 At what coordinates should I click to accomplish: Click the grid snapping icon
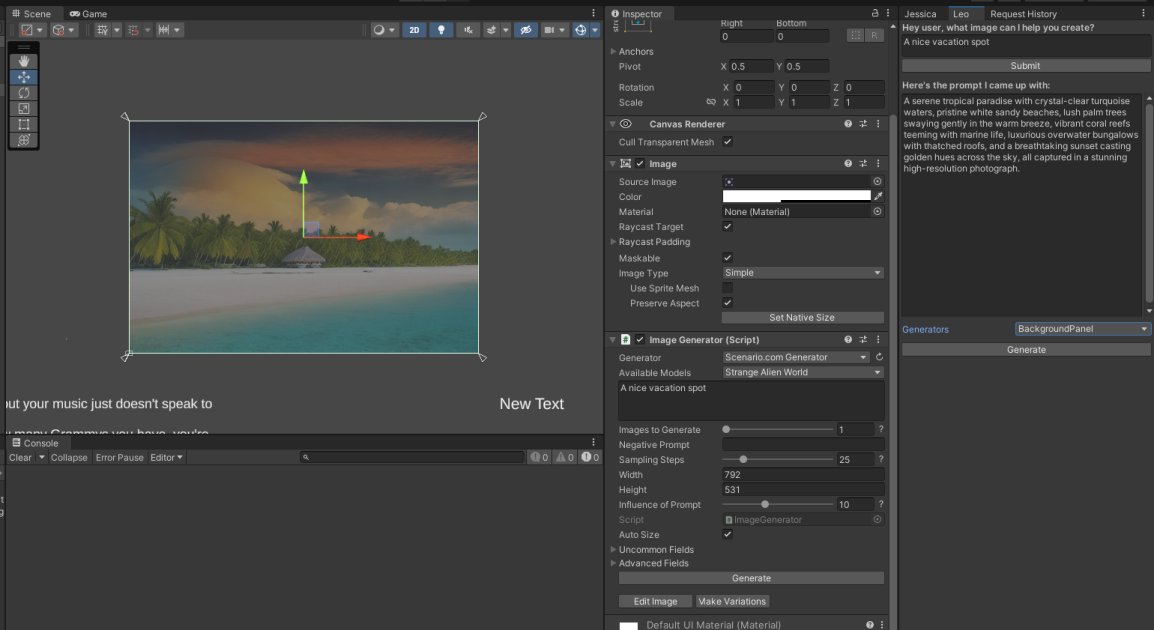pyautogui.click(x=133, y=30)
